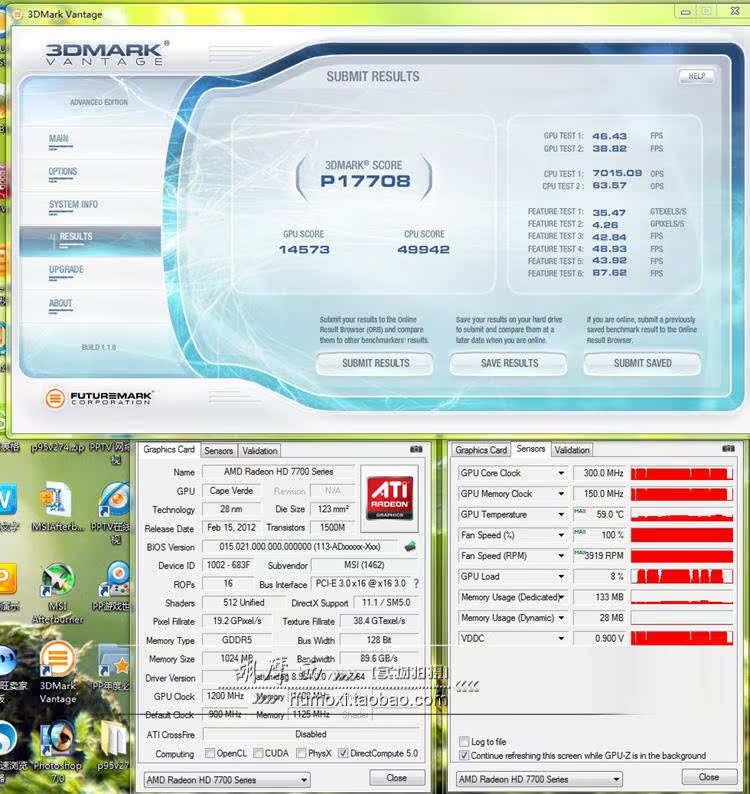Click the camera screenshot icon in the GPU-Z Graphics Card window

[416, 449]
